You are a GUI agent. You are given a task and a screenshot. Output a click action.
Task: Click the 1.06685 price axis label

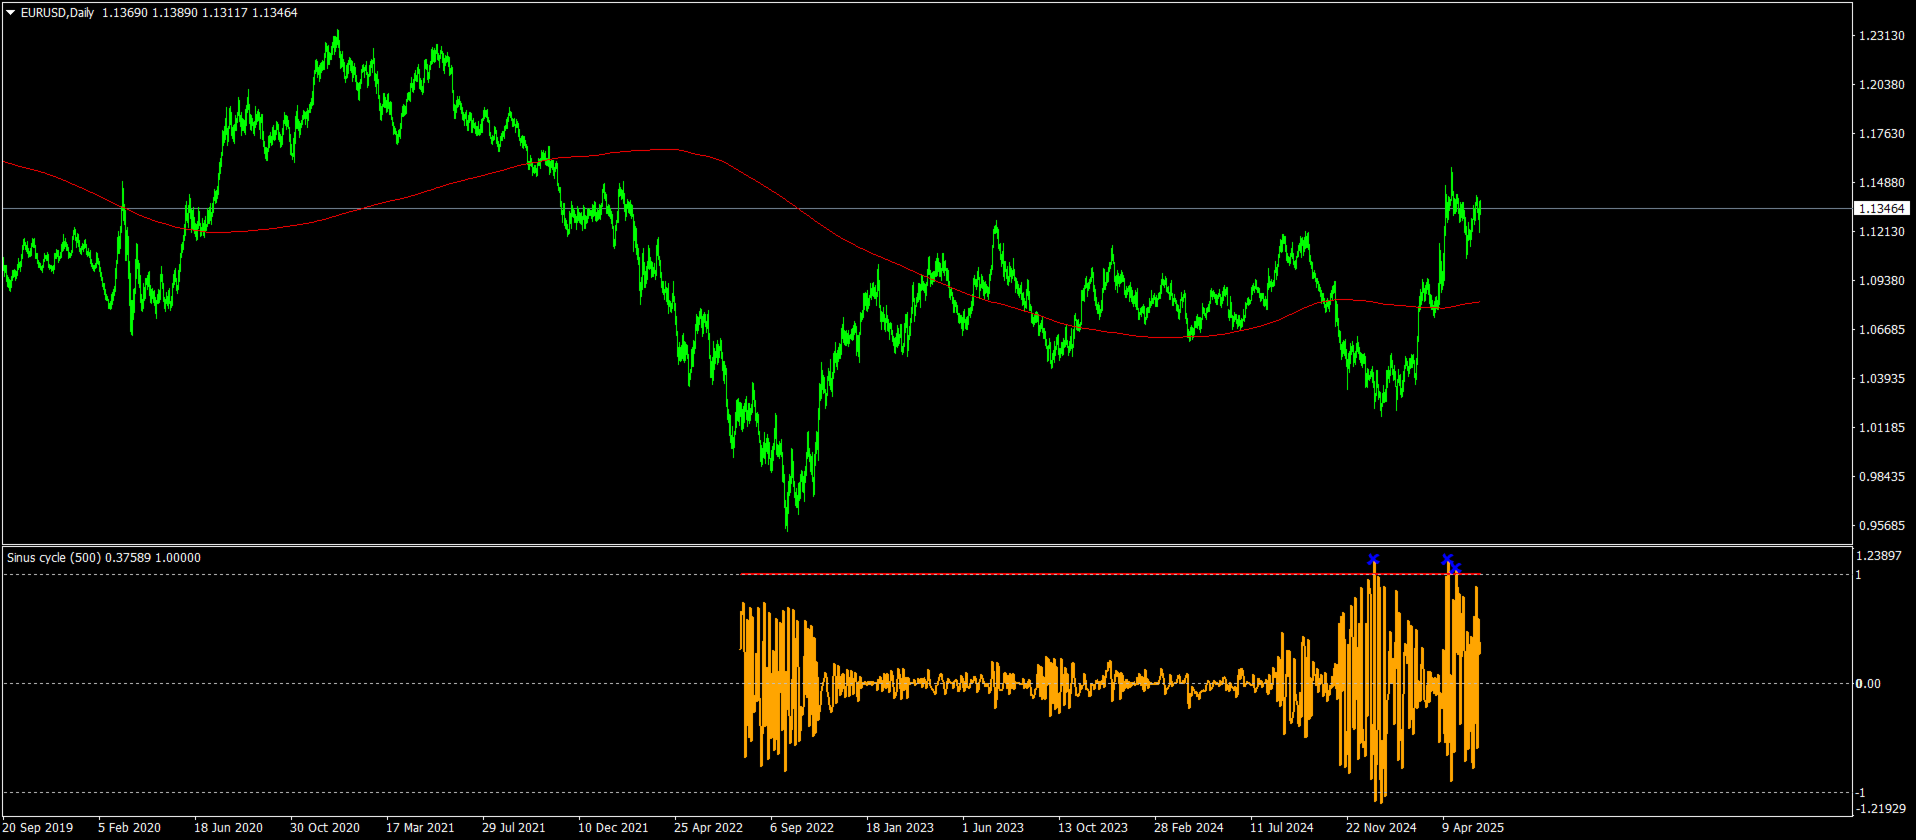coord(1881,330)
